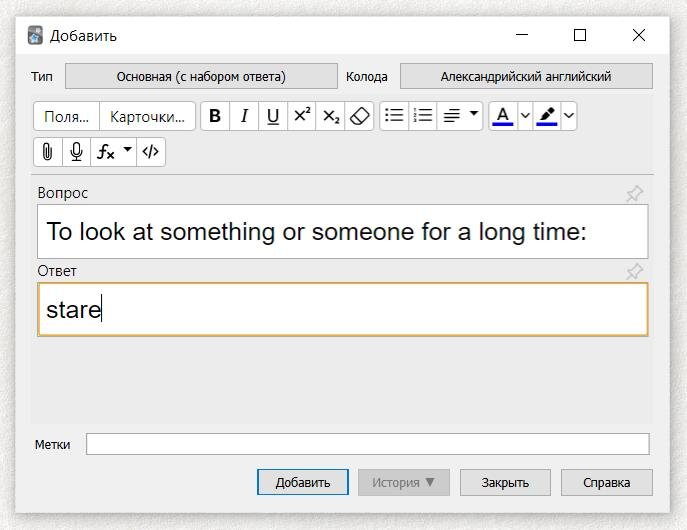Attach a media file with paperclip
Viewport: 687px width, 530px height.
click(x=48, y=152)
